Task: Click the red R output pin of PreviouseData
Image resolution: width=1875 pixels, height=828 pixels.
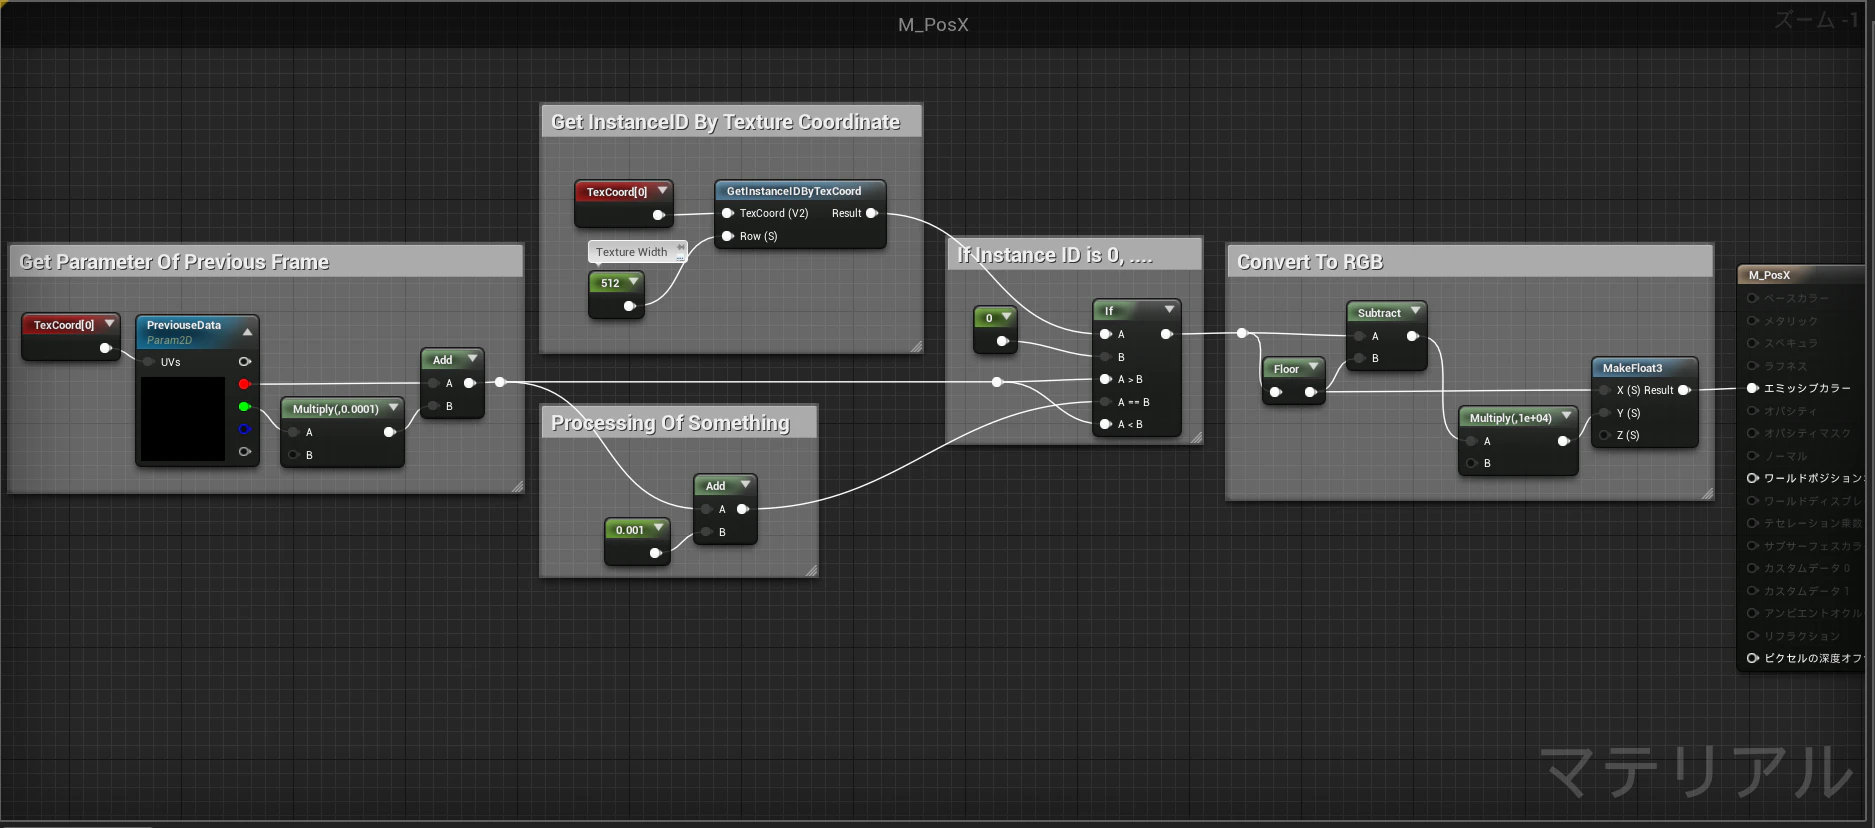Action: (x=244, y=384)
